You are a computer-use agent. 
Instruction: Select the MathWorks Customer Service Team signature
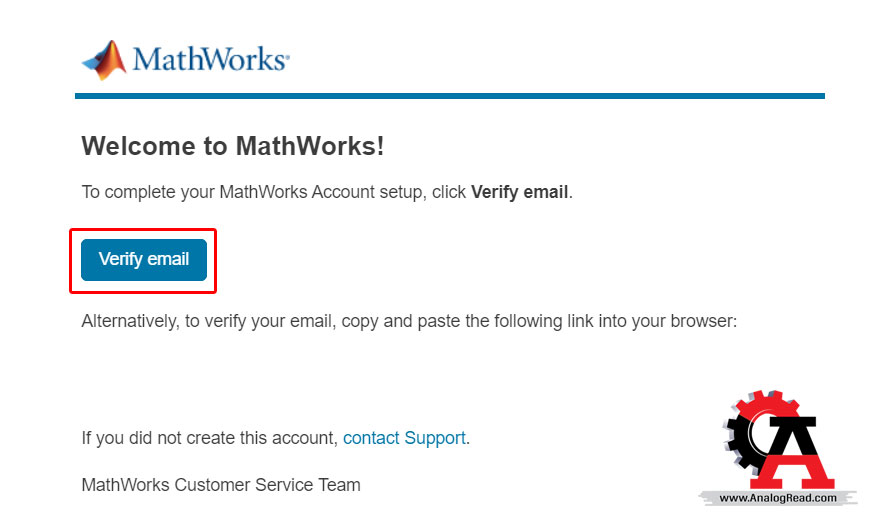point(220,485)
